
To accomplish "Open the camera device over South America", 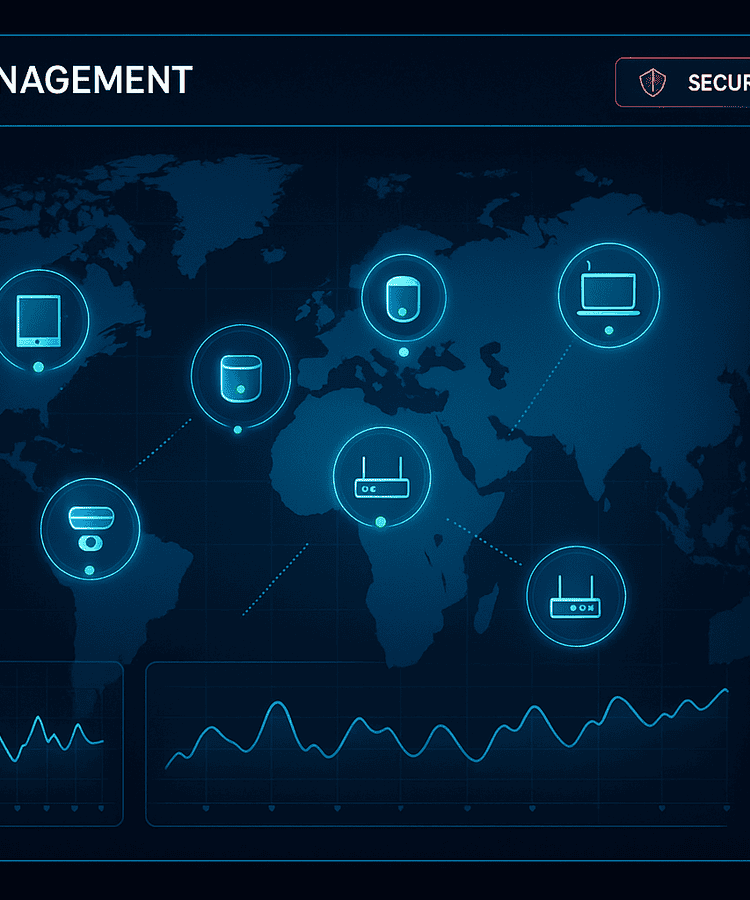I will coord(89,527).
